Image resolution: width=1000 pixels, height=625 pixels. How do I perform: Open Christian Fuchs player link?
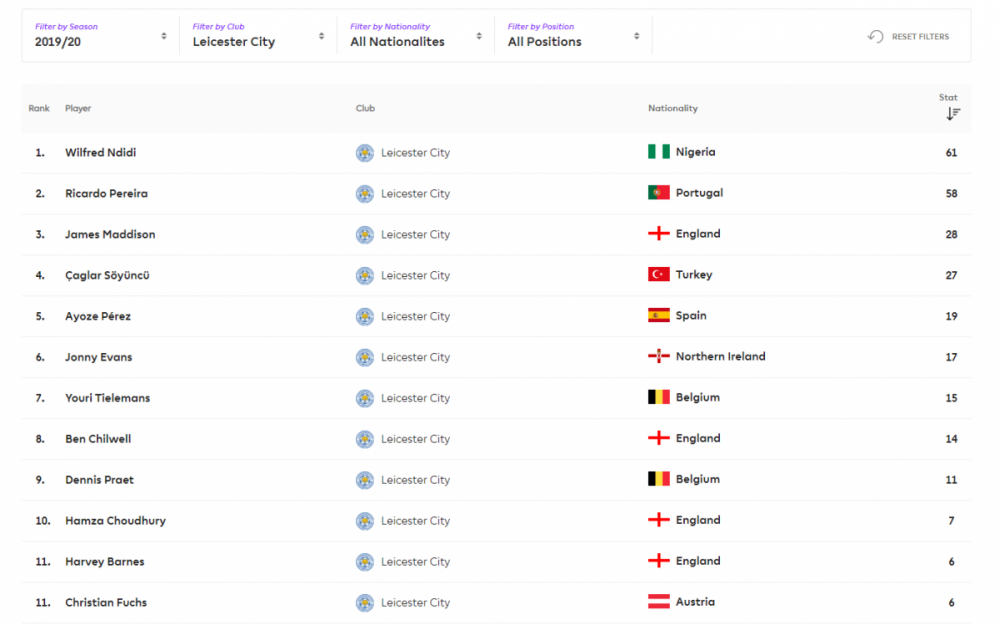[106, 603]
